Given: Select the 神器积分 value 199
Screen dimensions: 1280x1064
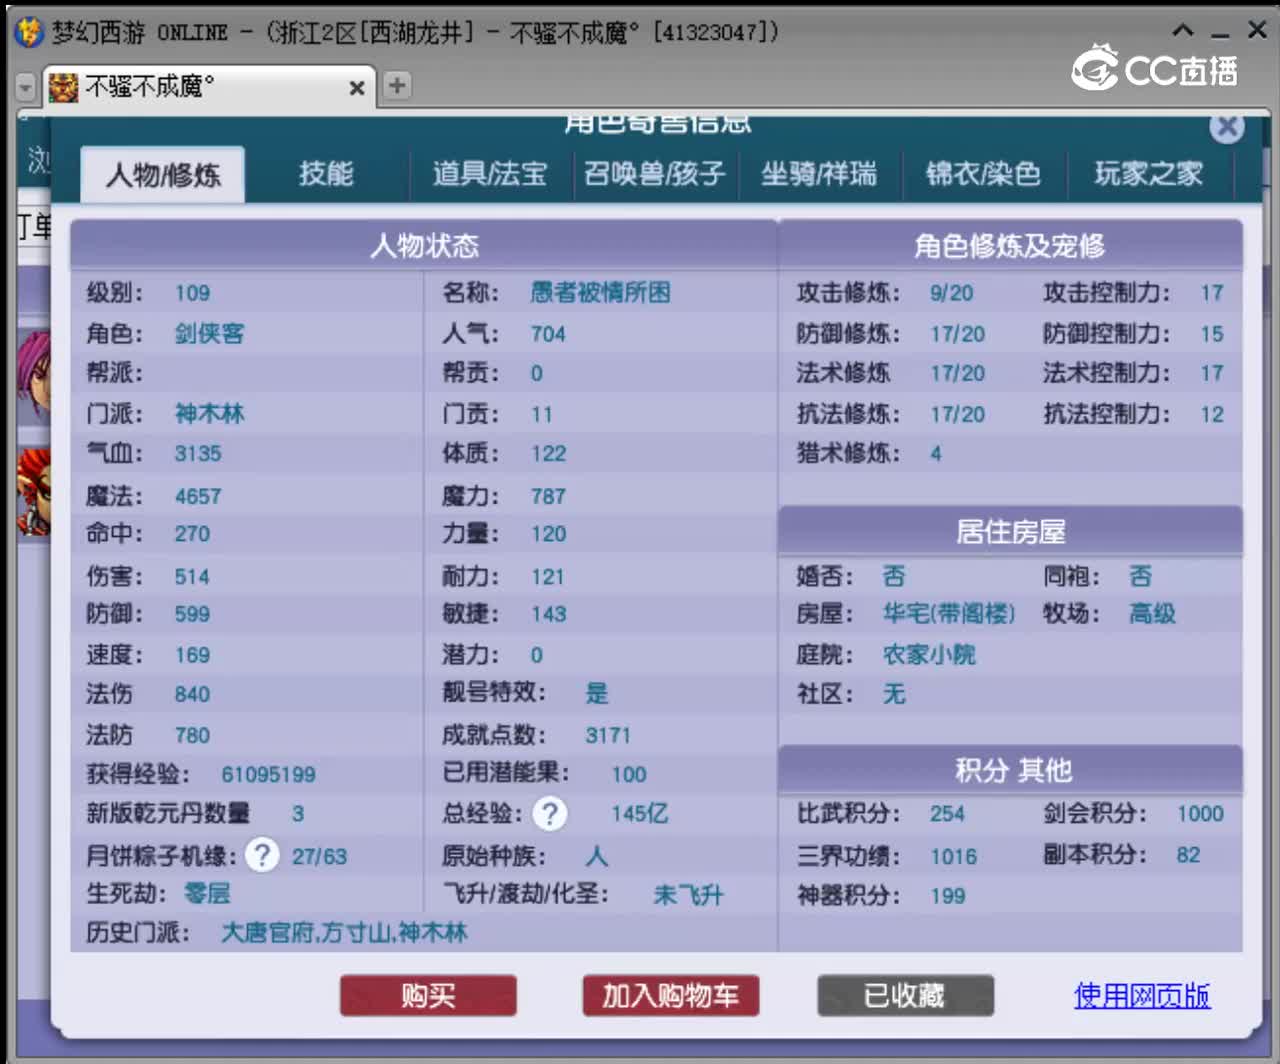Looking at the screenshot, I should tap(947, 896).
